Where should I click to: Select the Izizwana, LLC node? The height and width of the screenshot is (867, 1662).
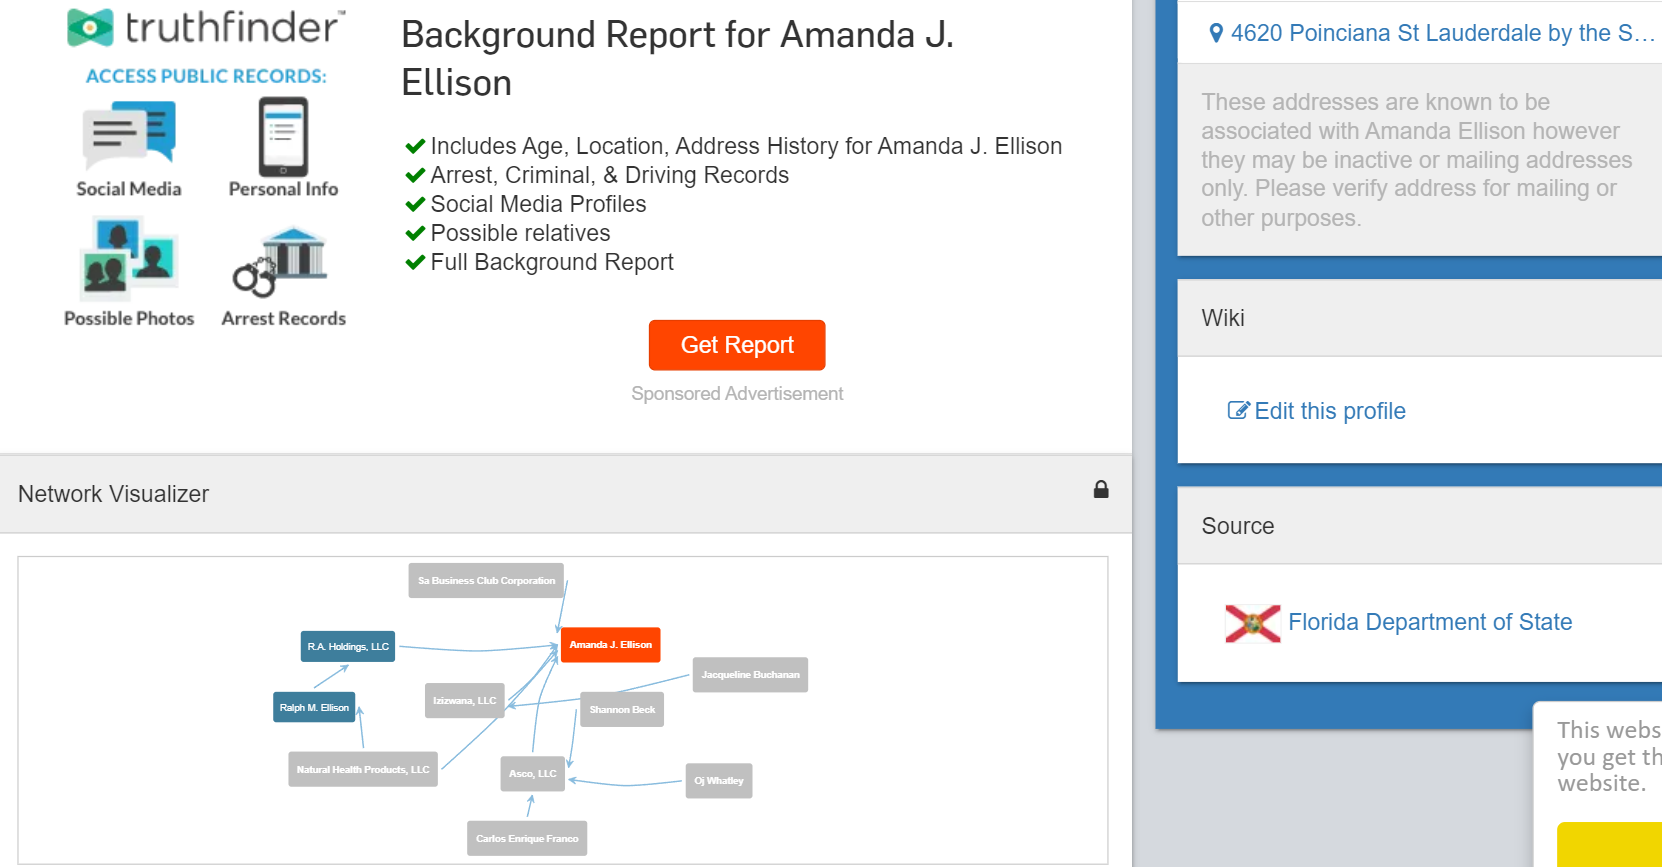[x=465, y=701]
